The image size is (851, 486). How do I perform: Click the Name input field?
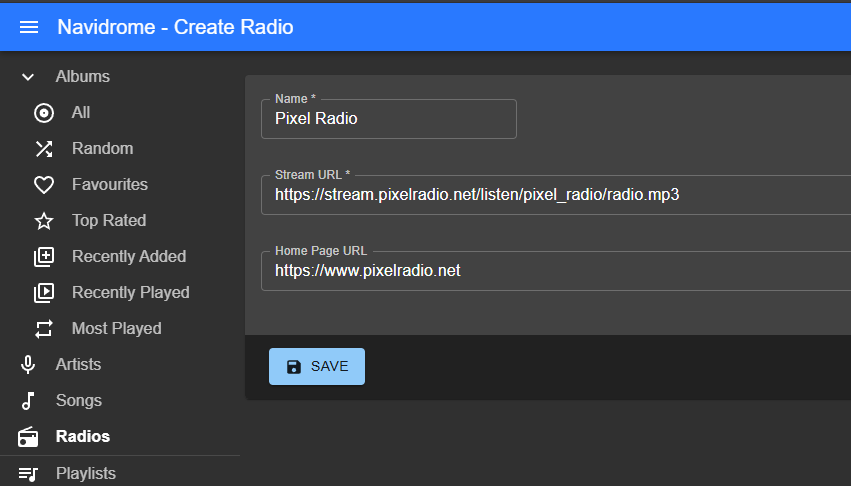pos(388,119)
